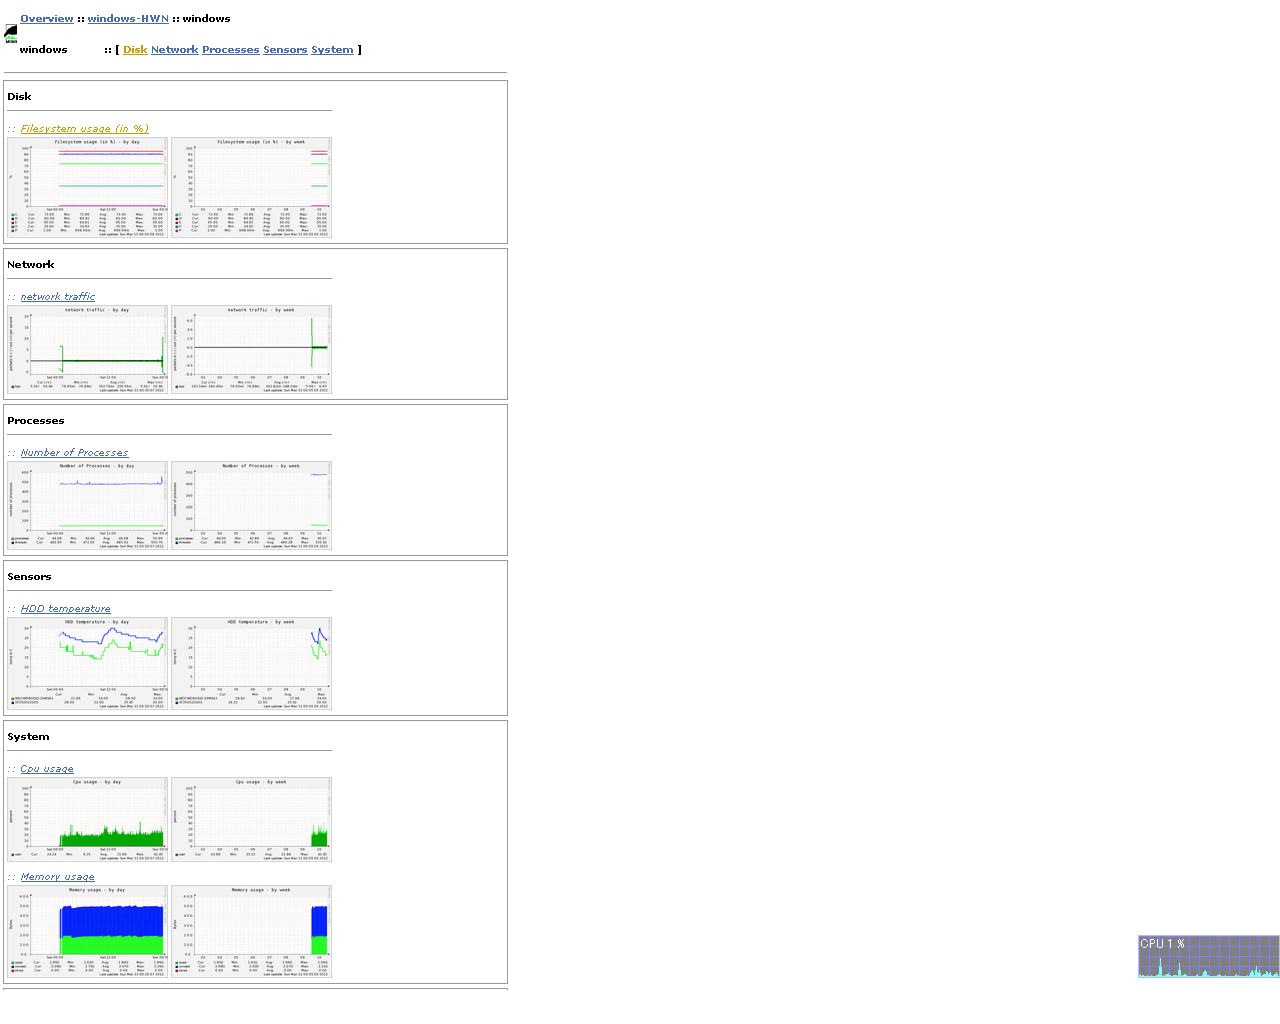Open the Overview breadcrumb link
The width and height of the screenshot is (1280, 1024).
coord(47,19)
